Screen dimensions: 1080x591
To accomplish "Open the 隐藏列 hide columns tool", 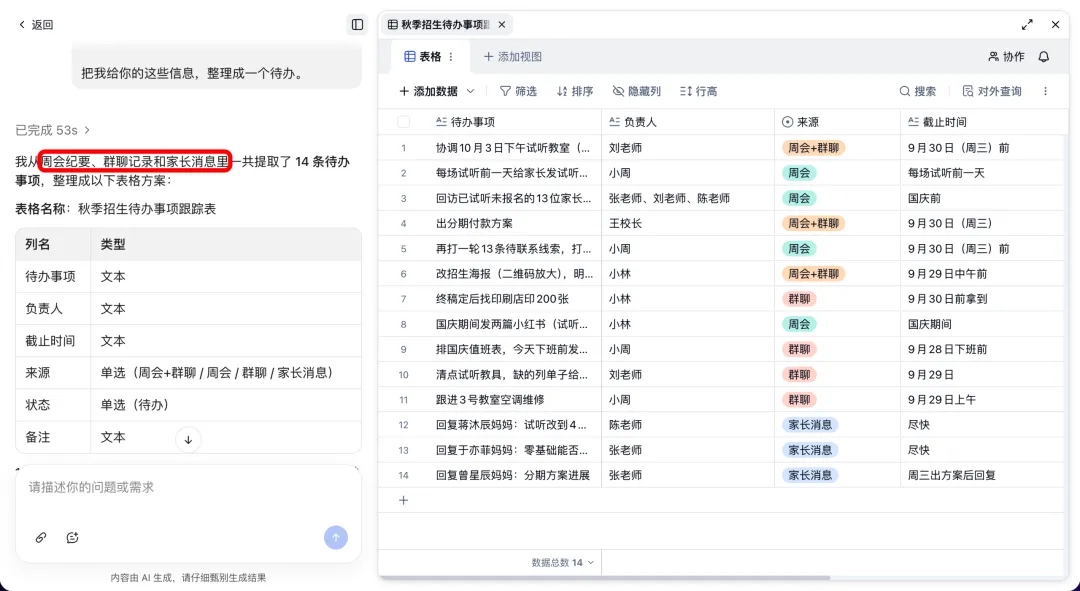I will [636, 92].
